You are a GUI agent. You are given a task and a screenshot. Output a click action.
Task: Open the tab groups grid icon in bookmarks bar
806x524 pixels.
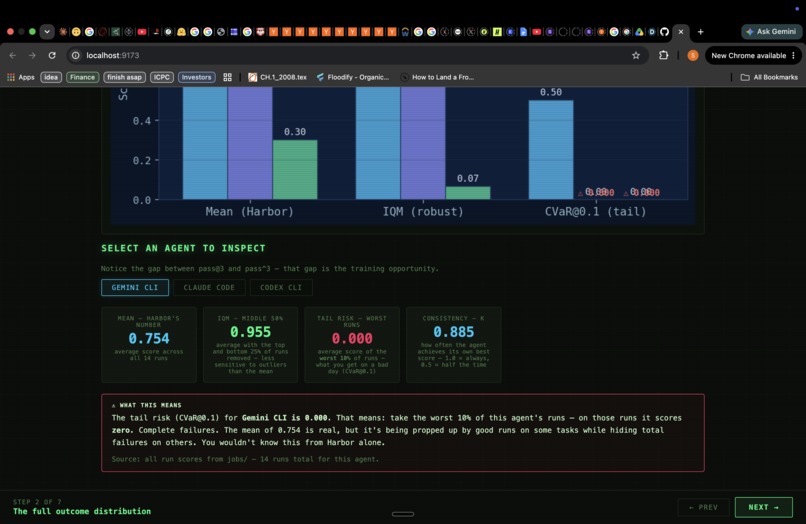(x=227, y=77)
